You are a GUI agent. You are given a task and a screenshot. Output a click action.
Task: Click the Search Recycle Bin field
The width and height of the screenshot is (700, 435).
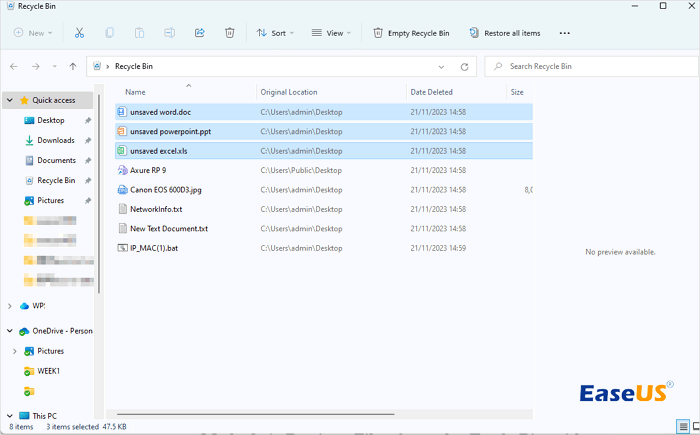pyautogui.click(x=590, y=67)
